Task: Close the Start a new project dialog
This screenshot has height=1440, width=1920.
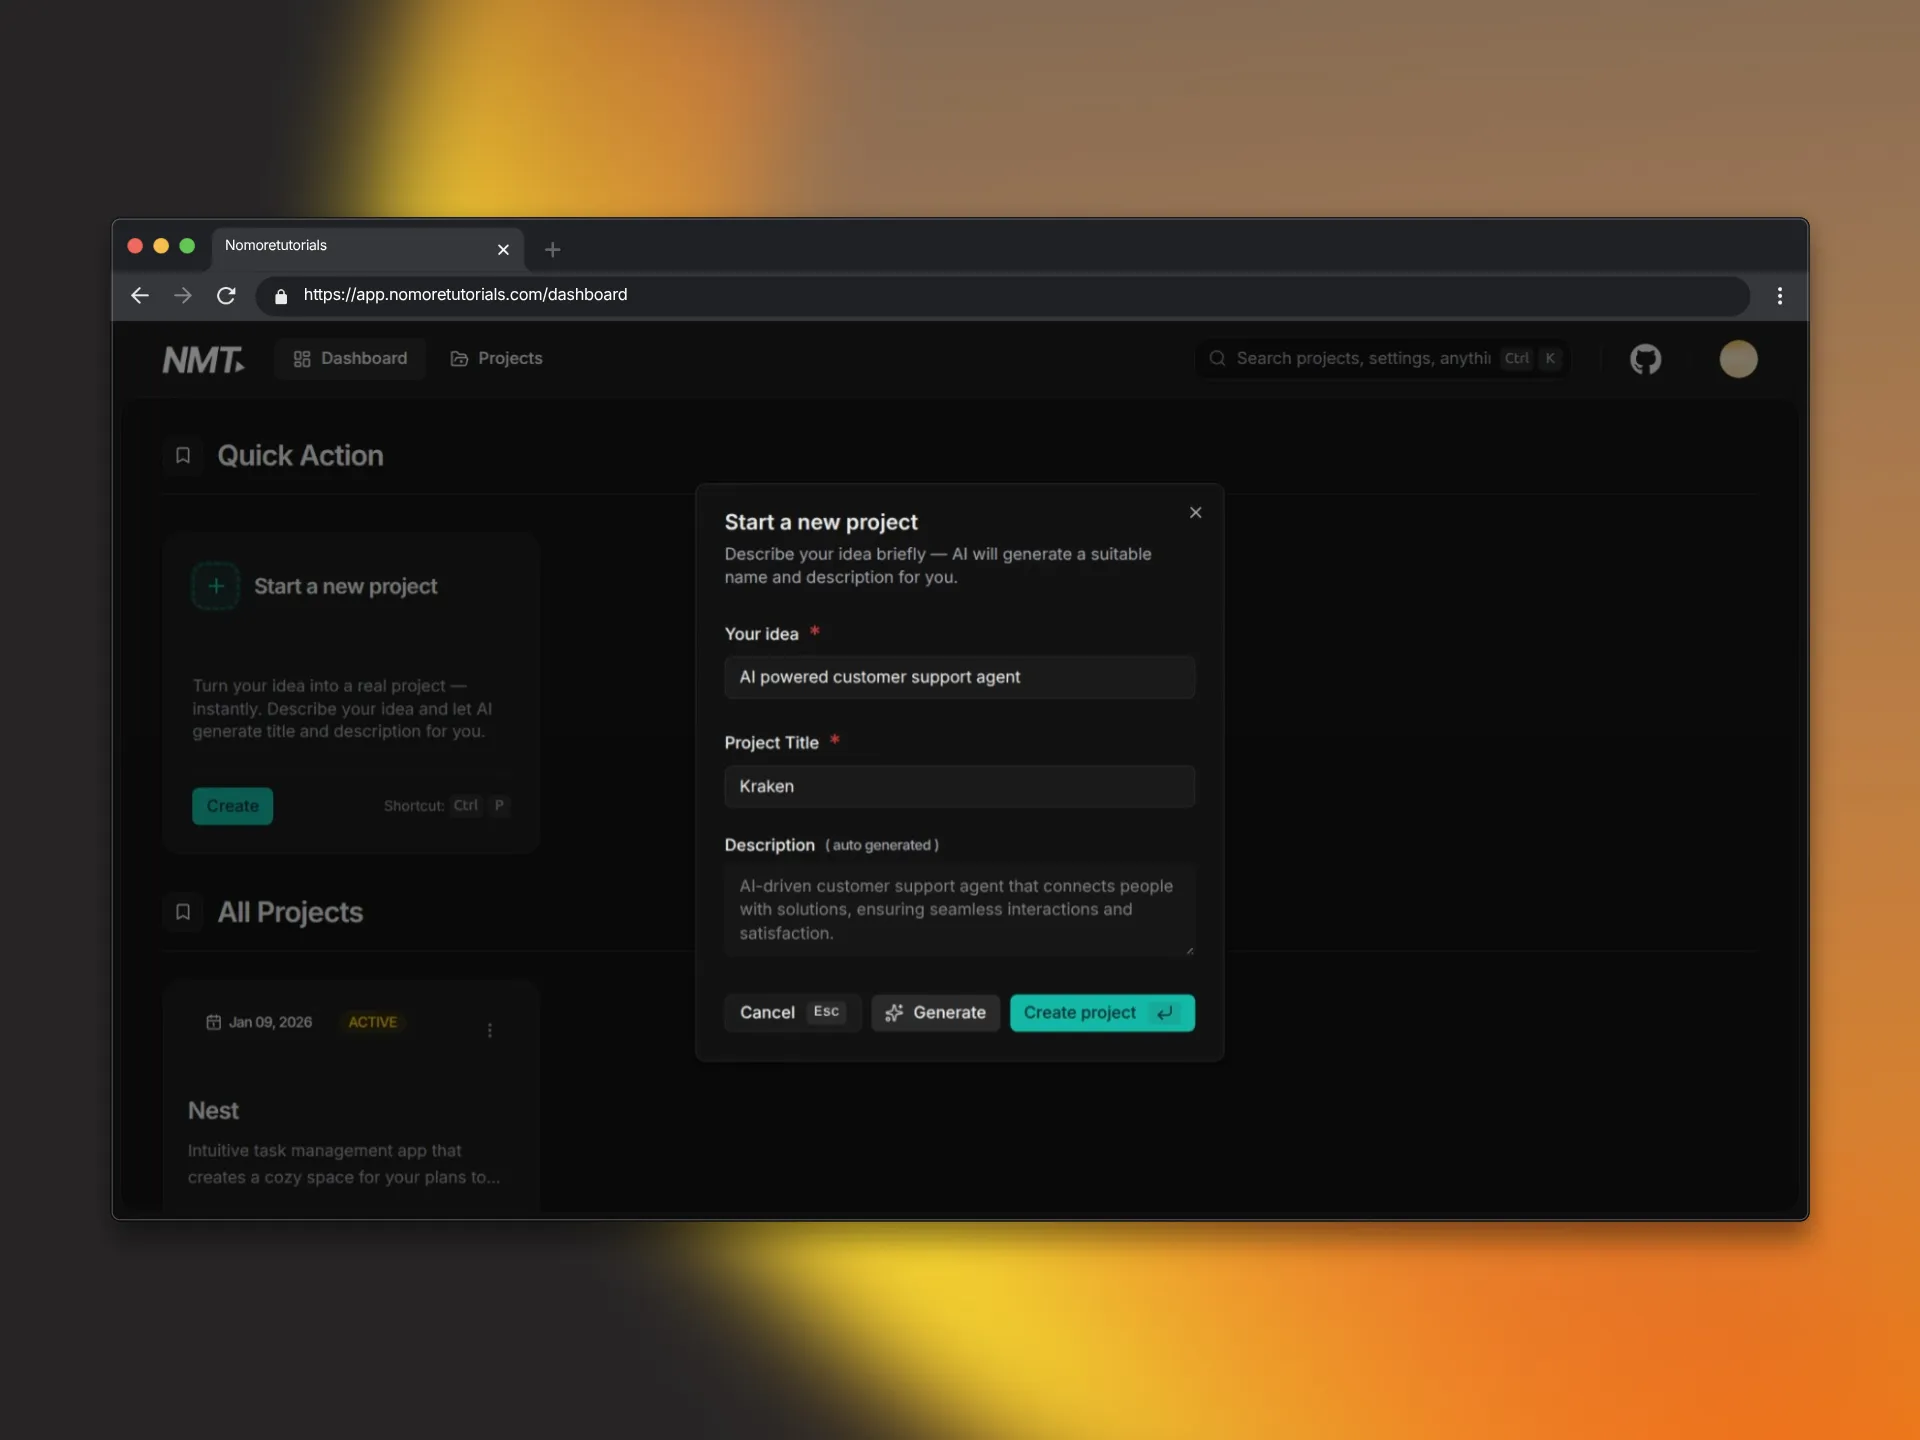Action: [1195, 512]
